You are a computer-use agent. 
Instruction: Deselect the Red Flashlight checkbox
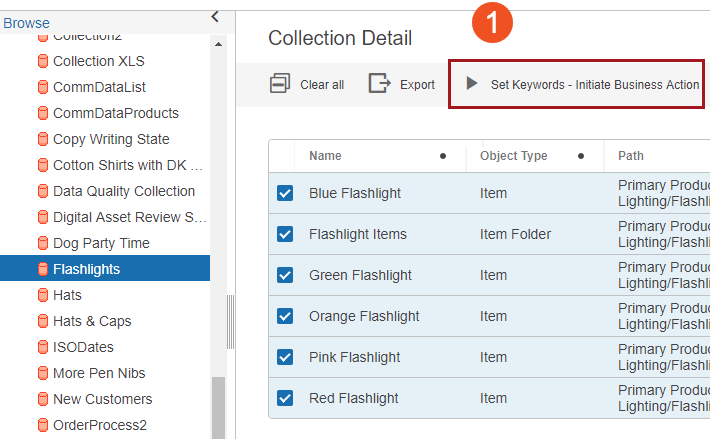coord(285,398)
